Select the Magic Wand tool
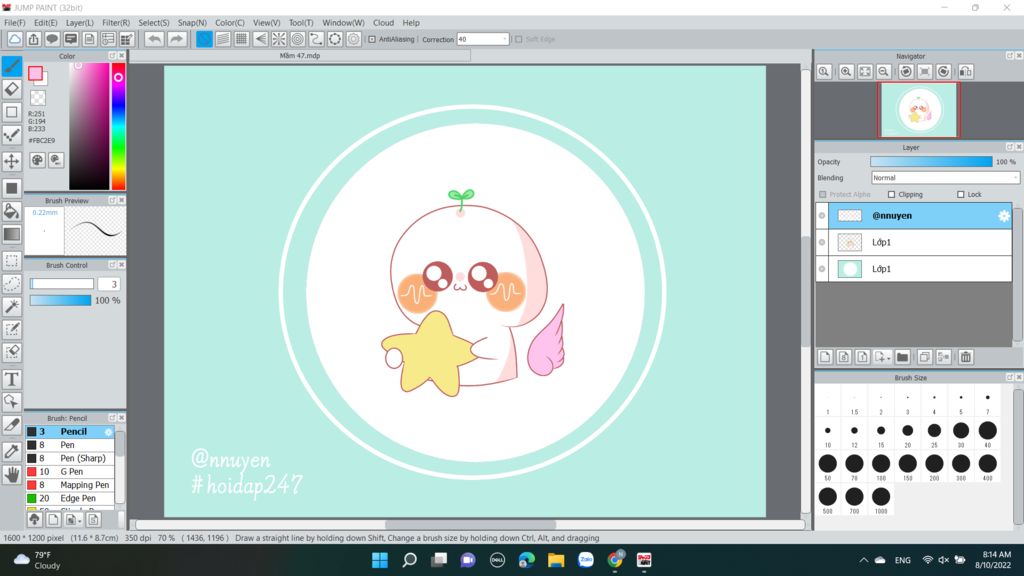 pyautogui.click(x=12, y=306)
